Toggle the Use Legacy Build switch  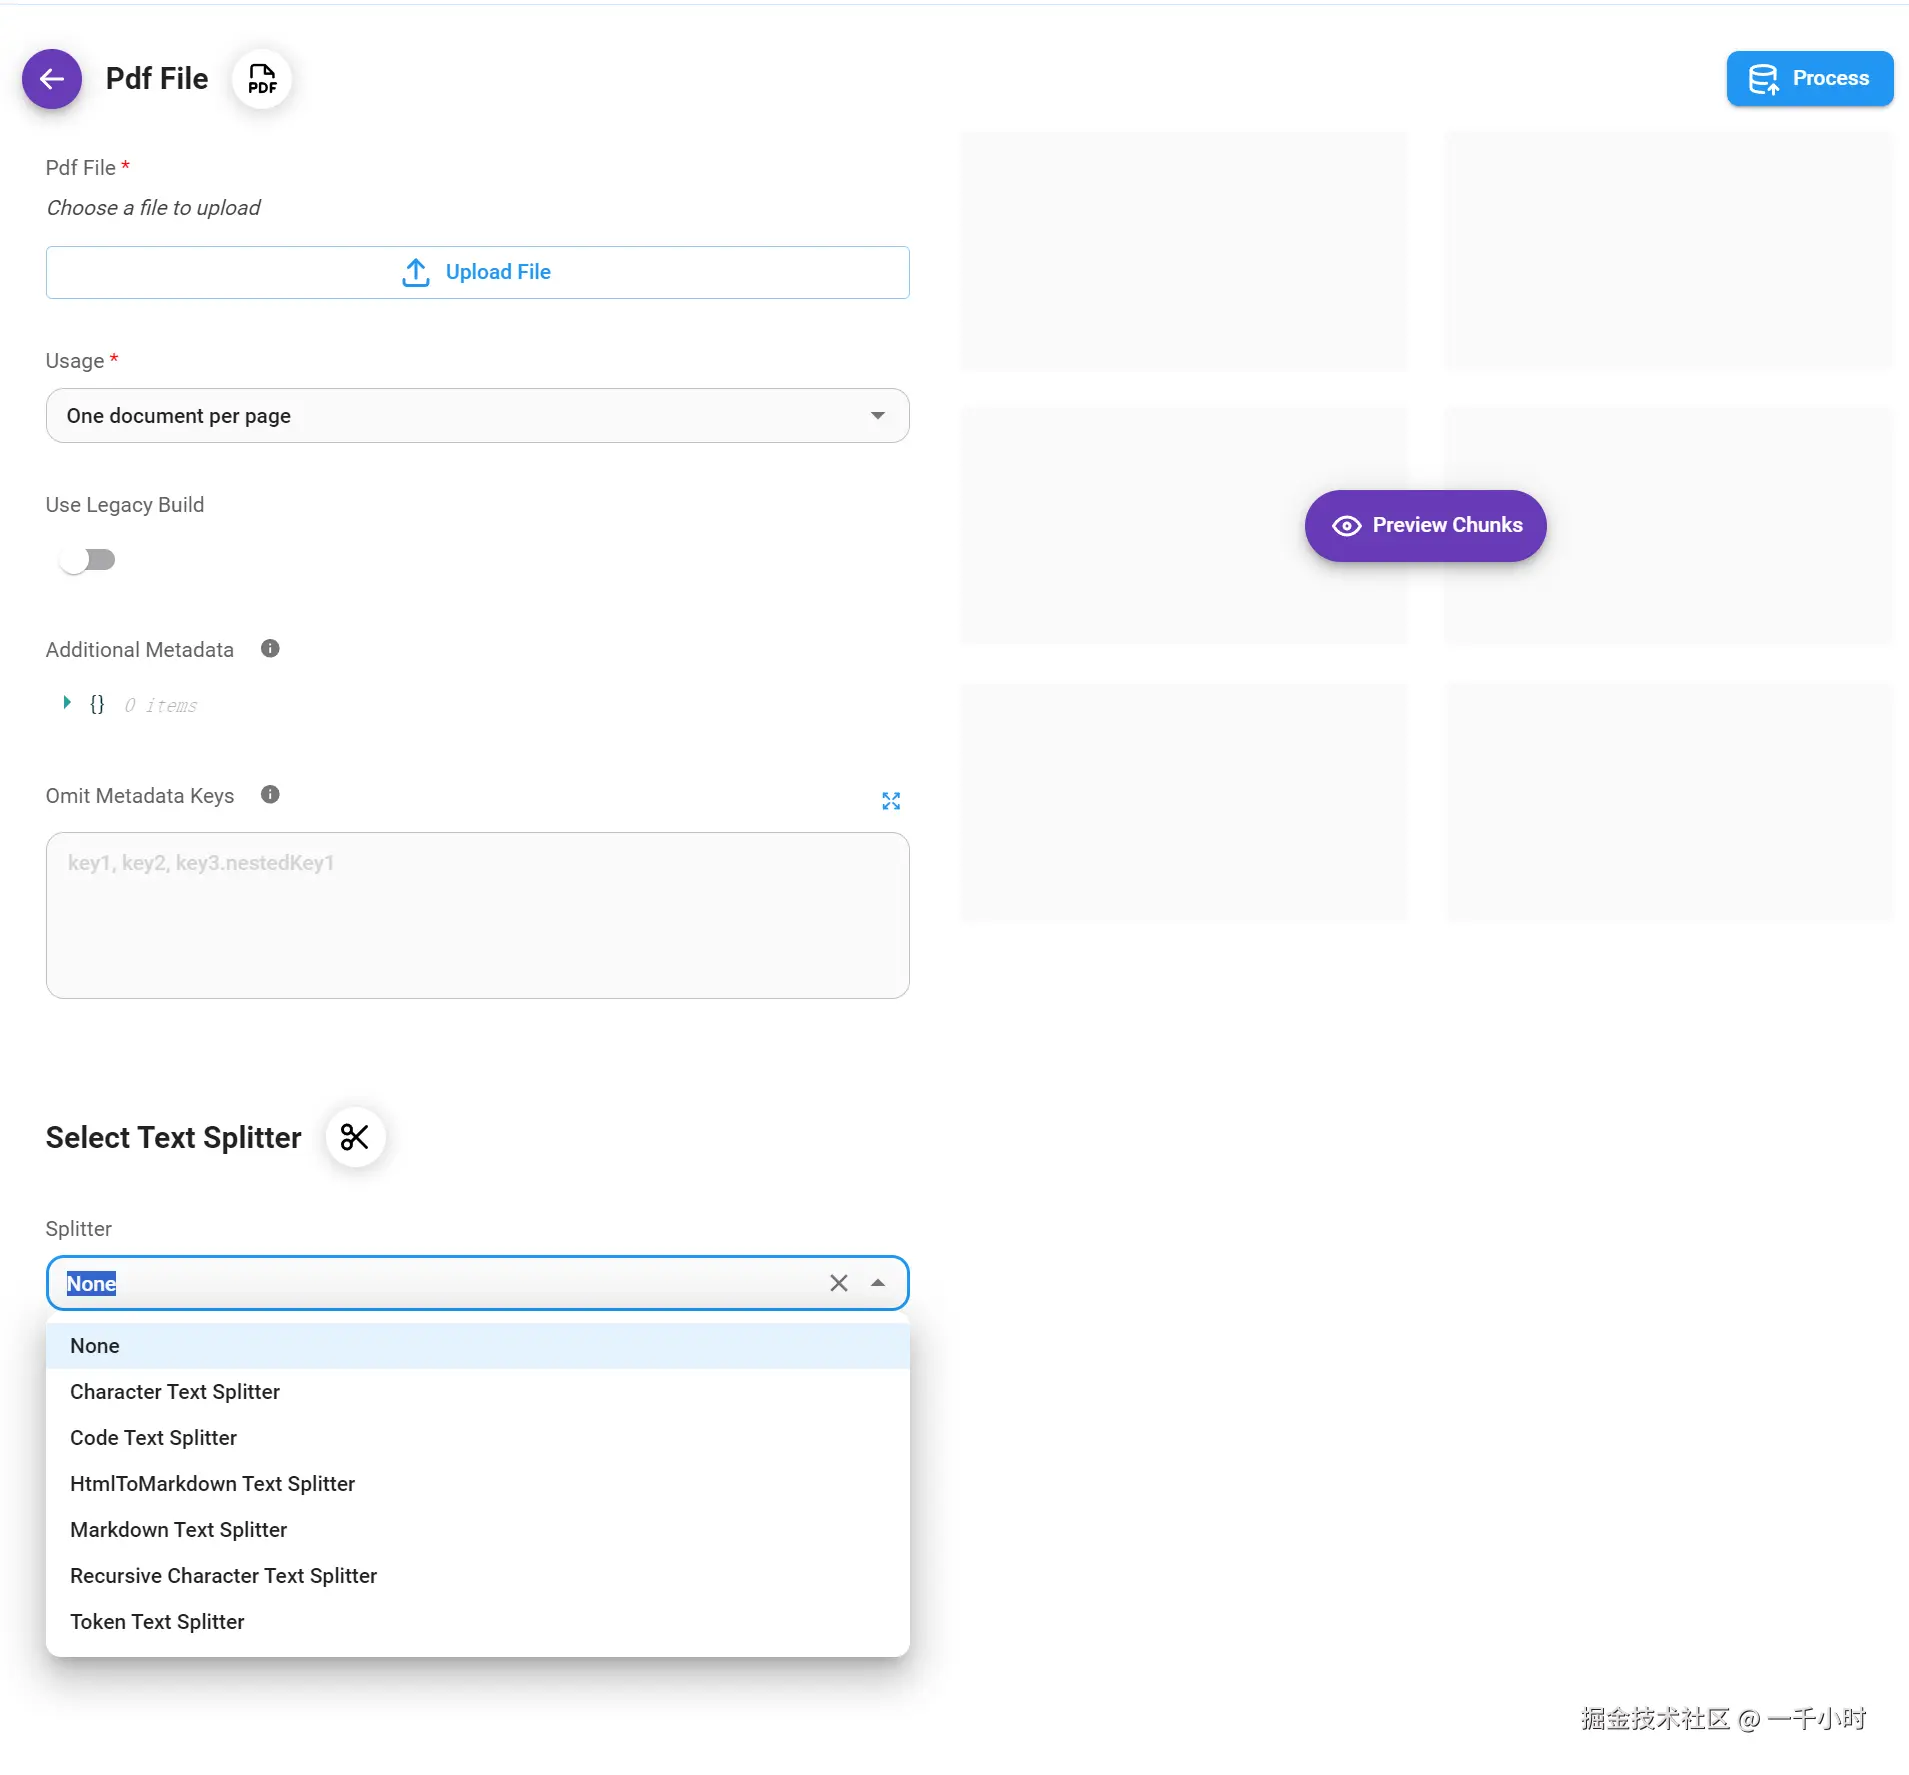(x=88, y=560)
